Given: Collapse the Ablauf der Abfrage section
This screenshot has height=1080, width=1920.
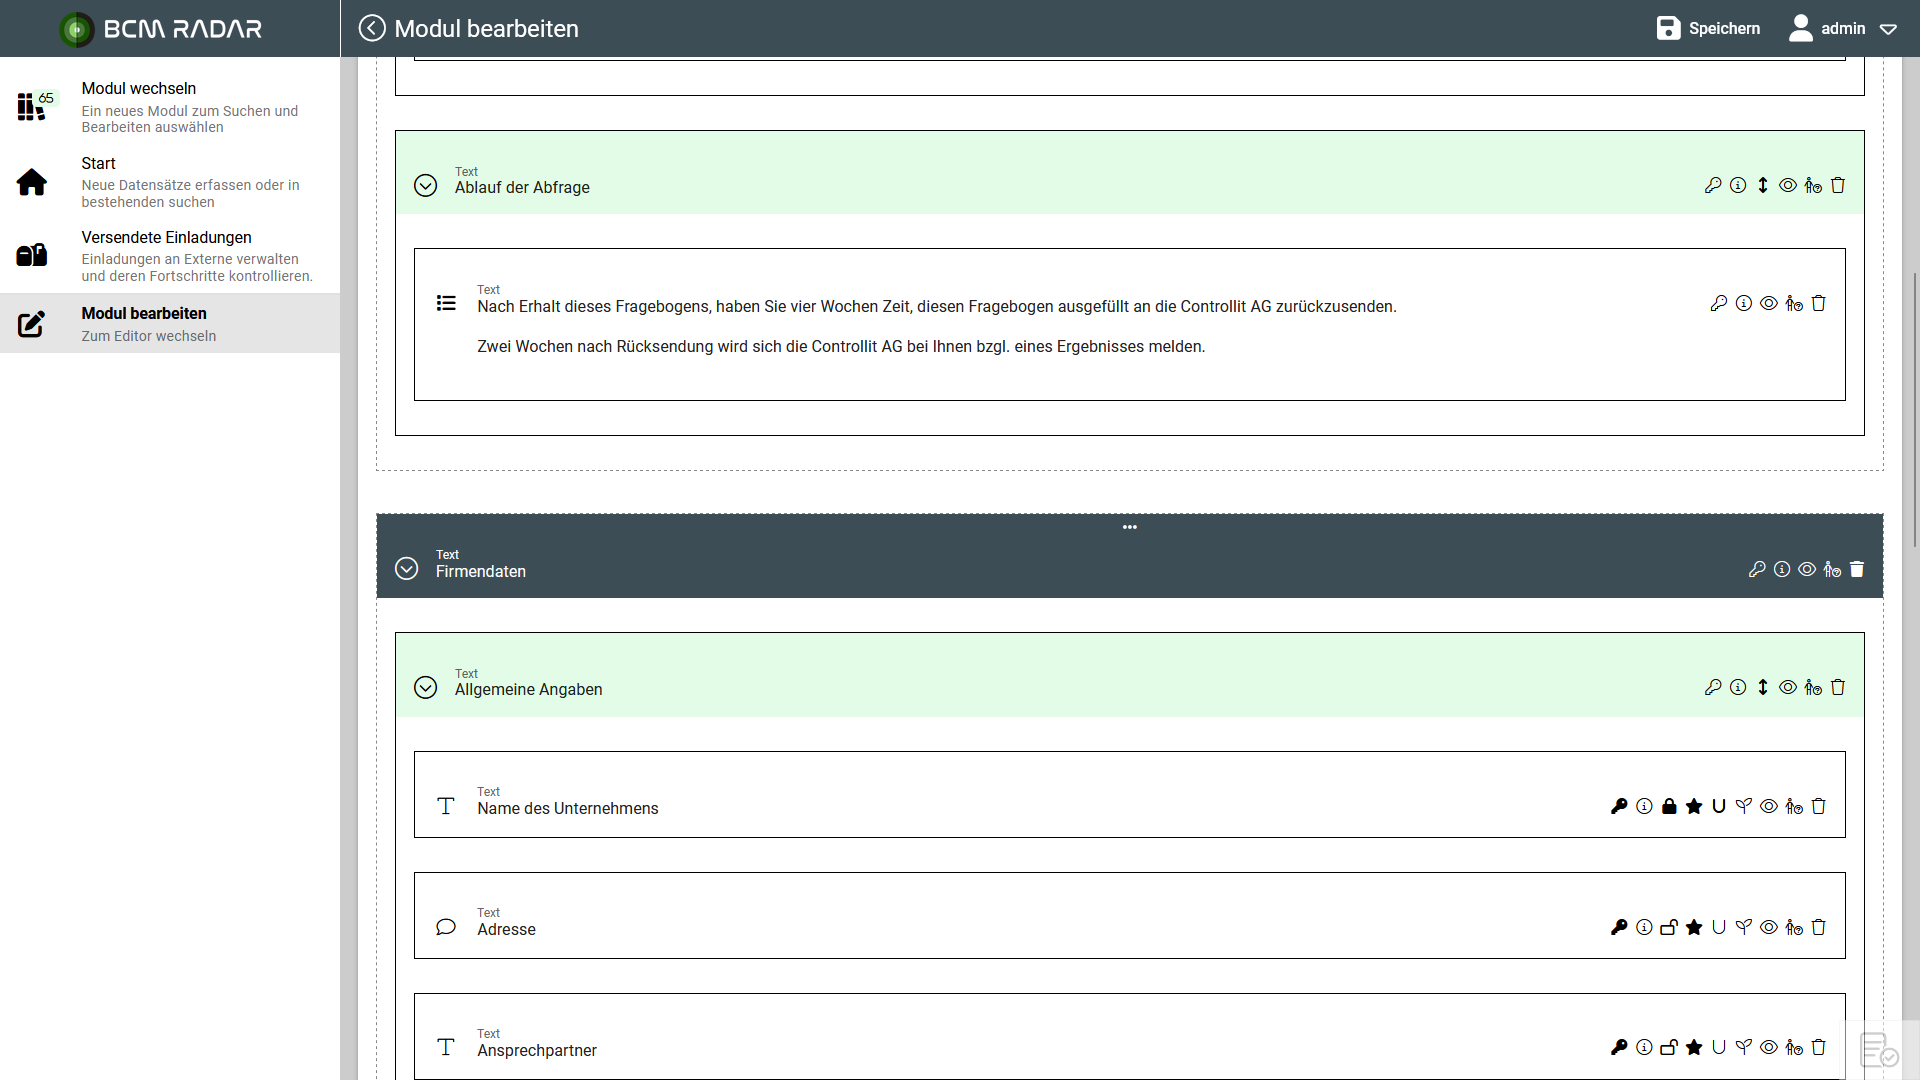Looking at the screenshot, I should pos(425,185).
